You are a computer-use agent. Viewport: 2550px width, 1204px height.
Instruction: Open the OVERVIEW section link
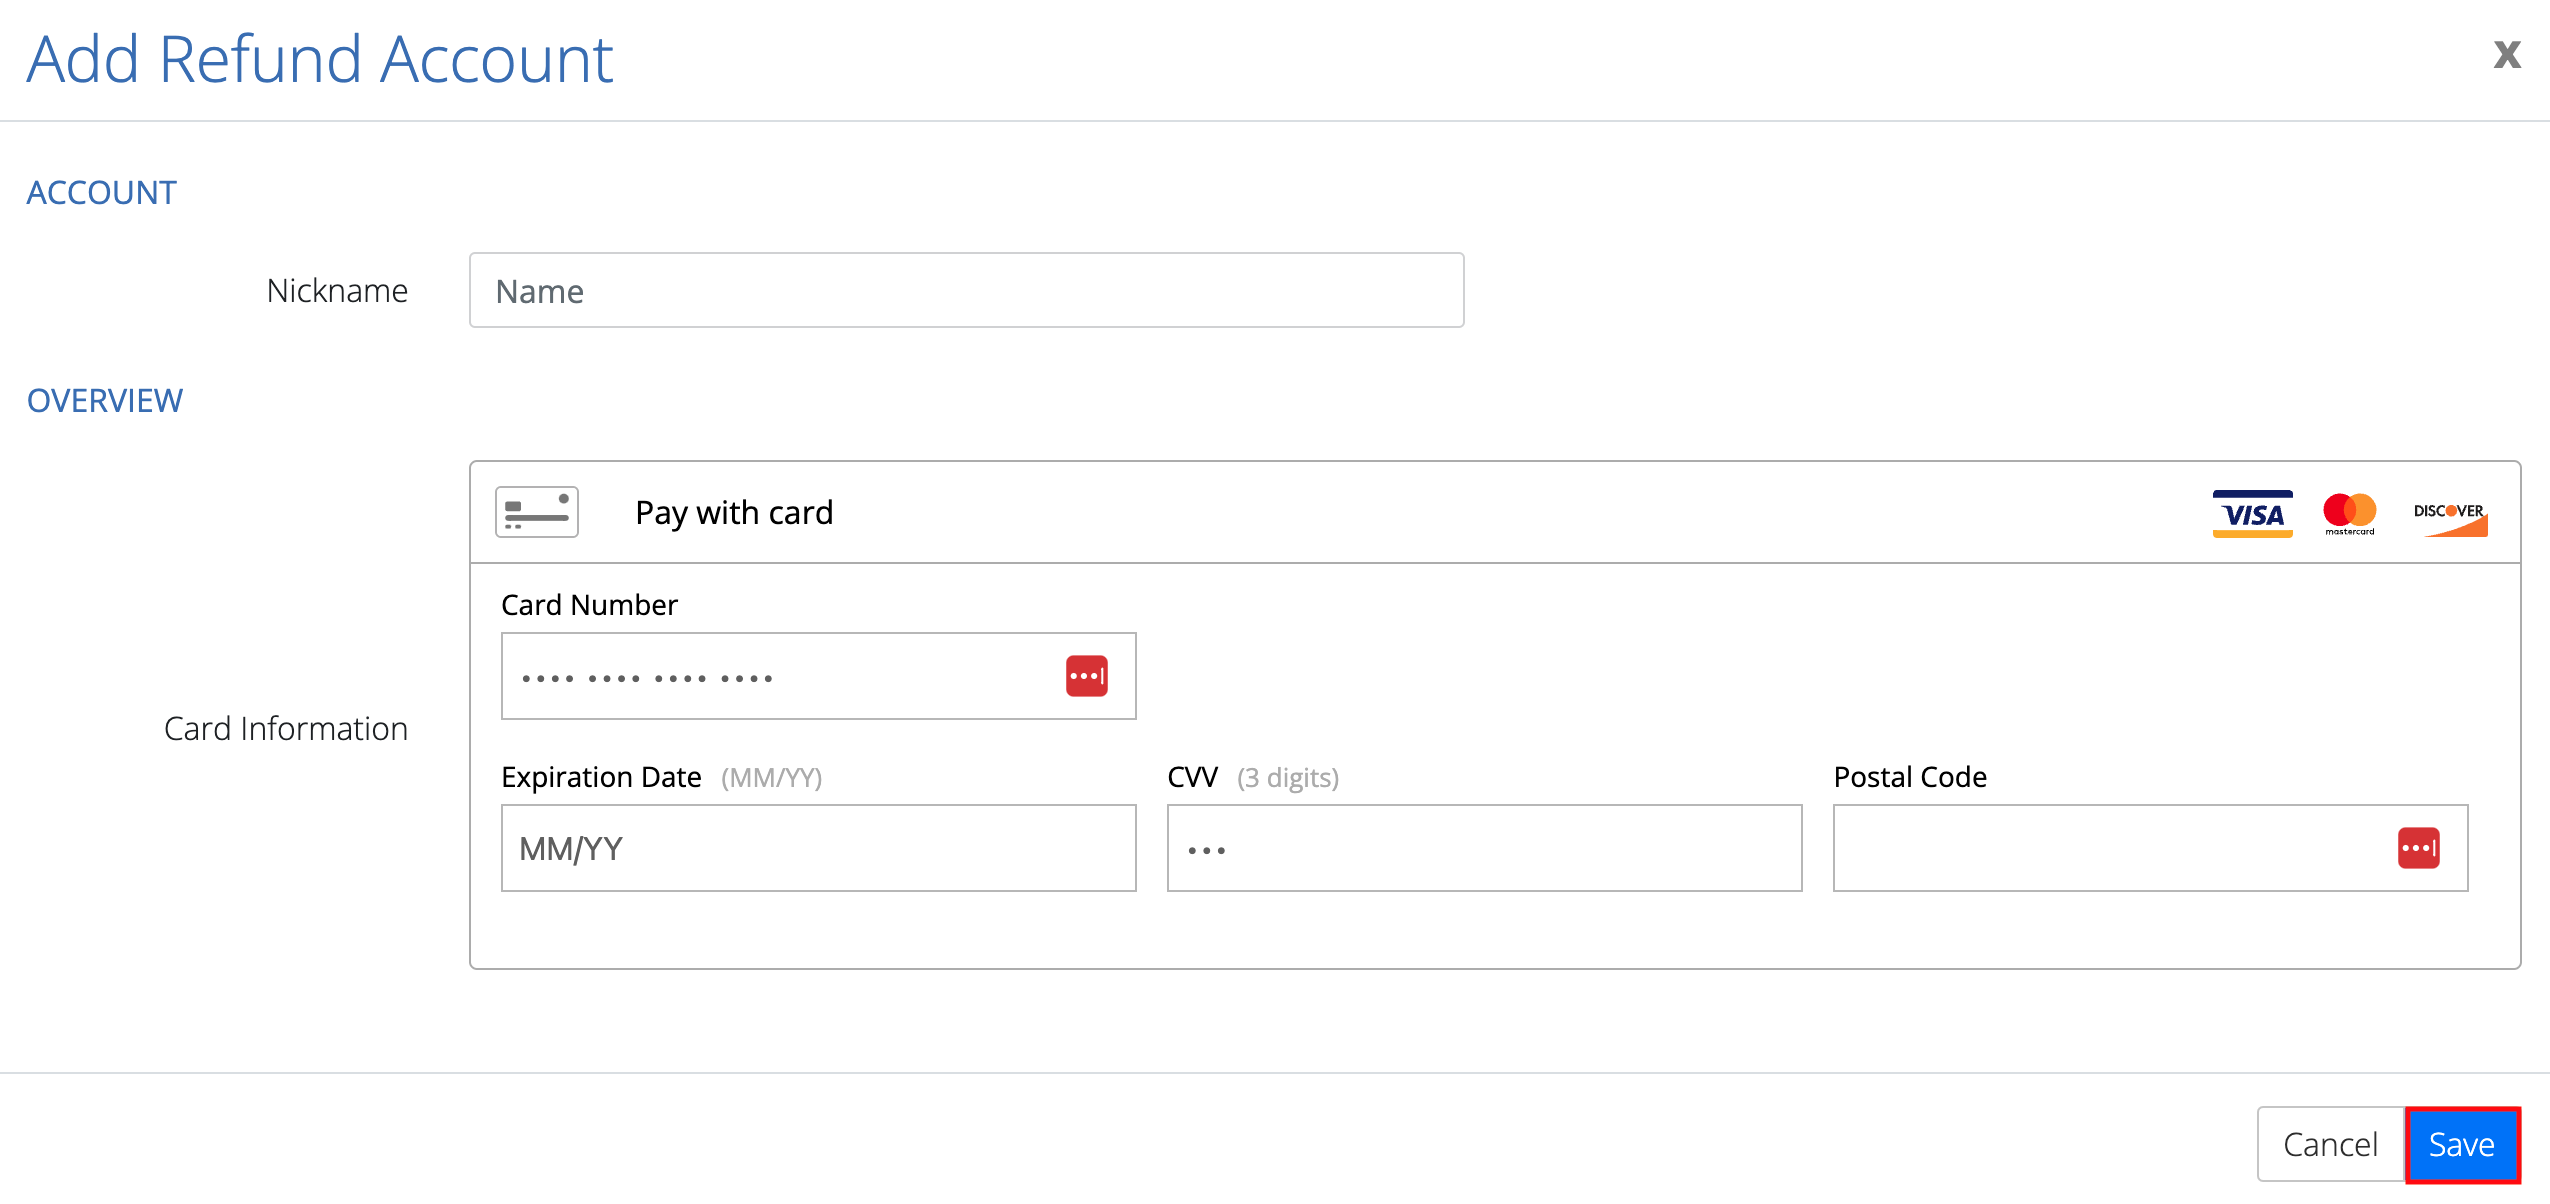click(x=104, y=400)
